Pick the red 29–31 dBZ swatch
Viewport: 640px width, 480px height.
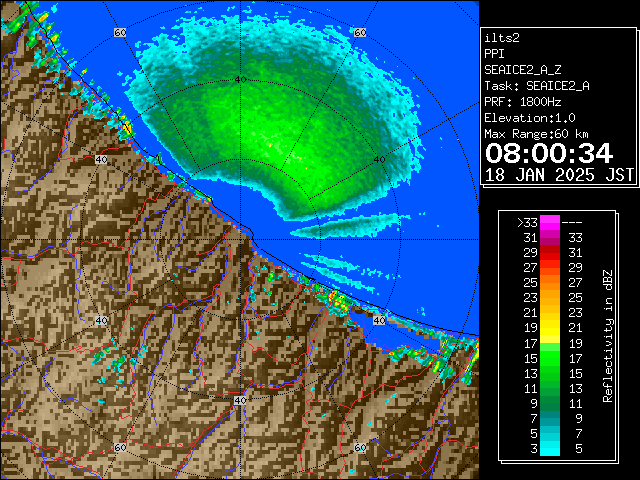click(x=550, y=253)
